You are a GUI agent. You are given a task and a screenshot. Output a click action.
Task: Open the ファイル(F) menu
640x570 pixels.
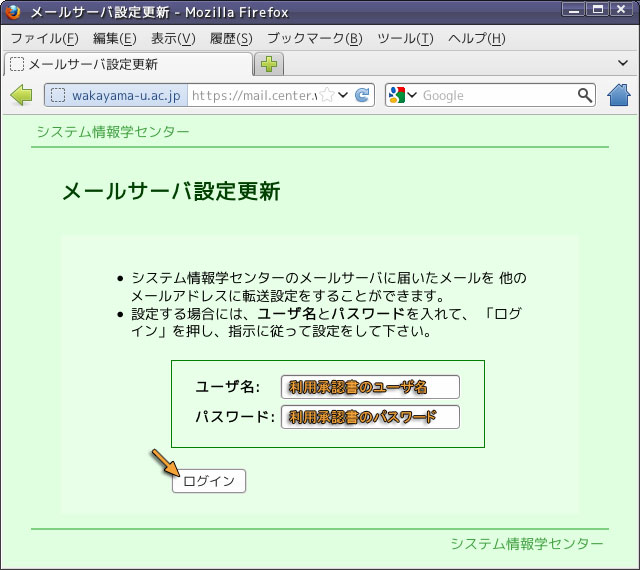pos(44,38)
